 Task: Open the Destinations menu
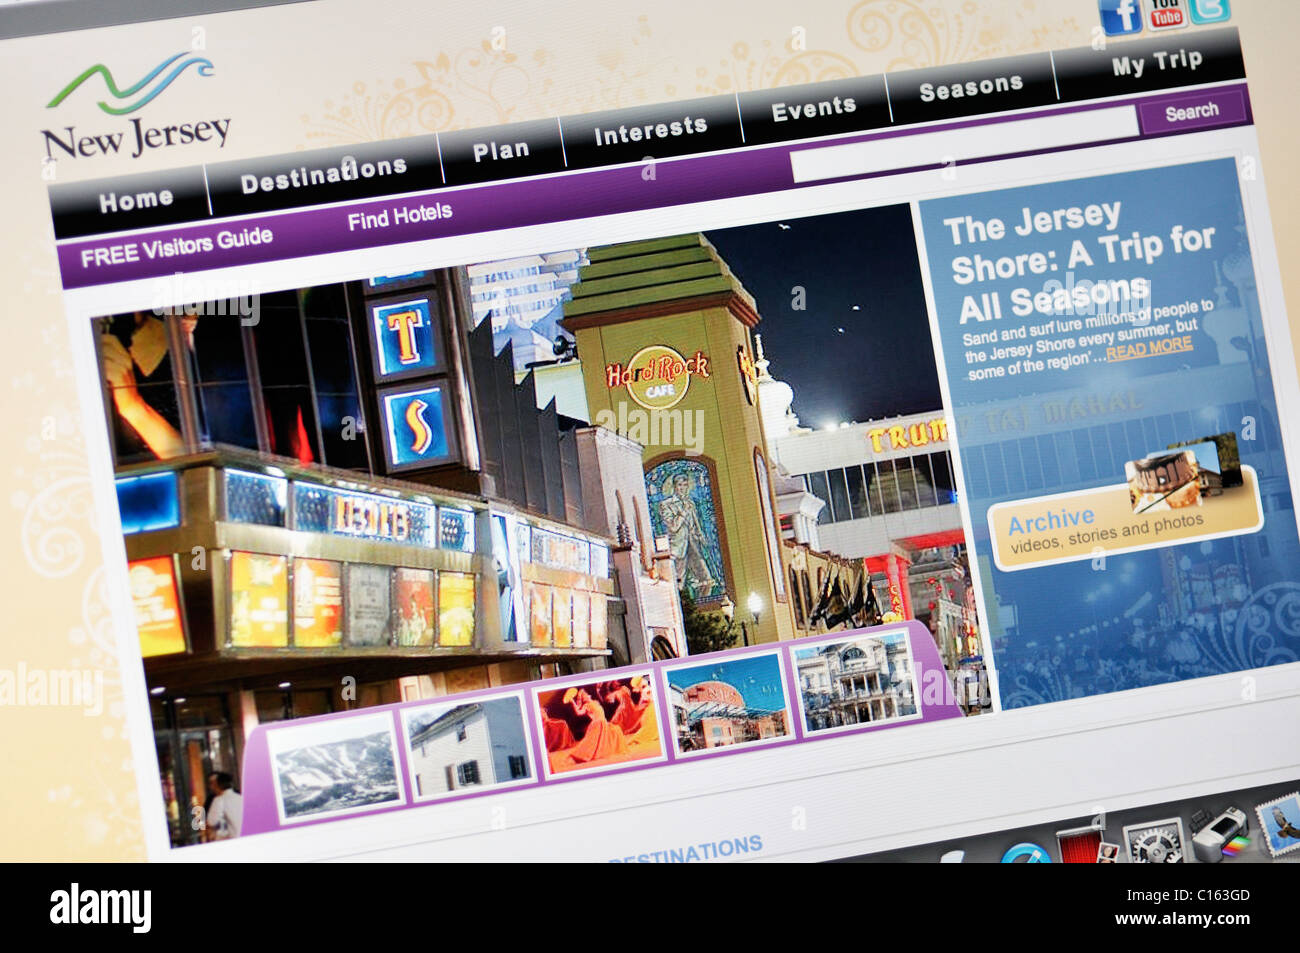[323, 174]
